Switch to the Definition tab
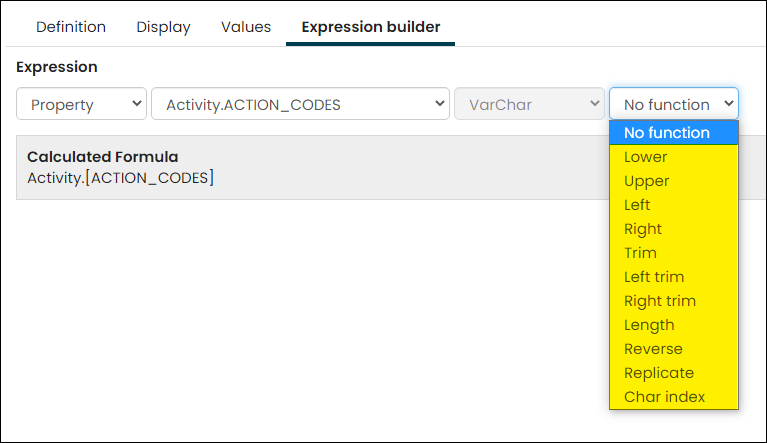The image size is (767, 443). point(71,27)
